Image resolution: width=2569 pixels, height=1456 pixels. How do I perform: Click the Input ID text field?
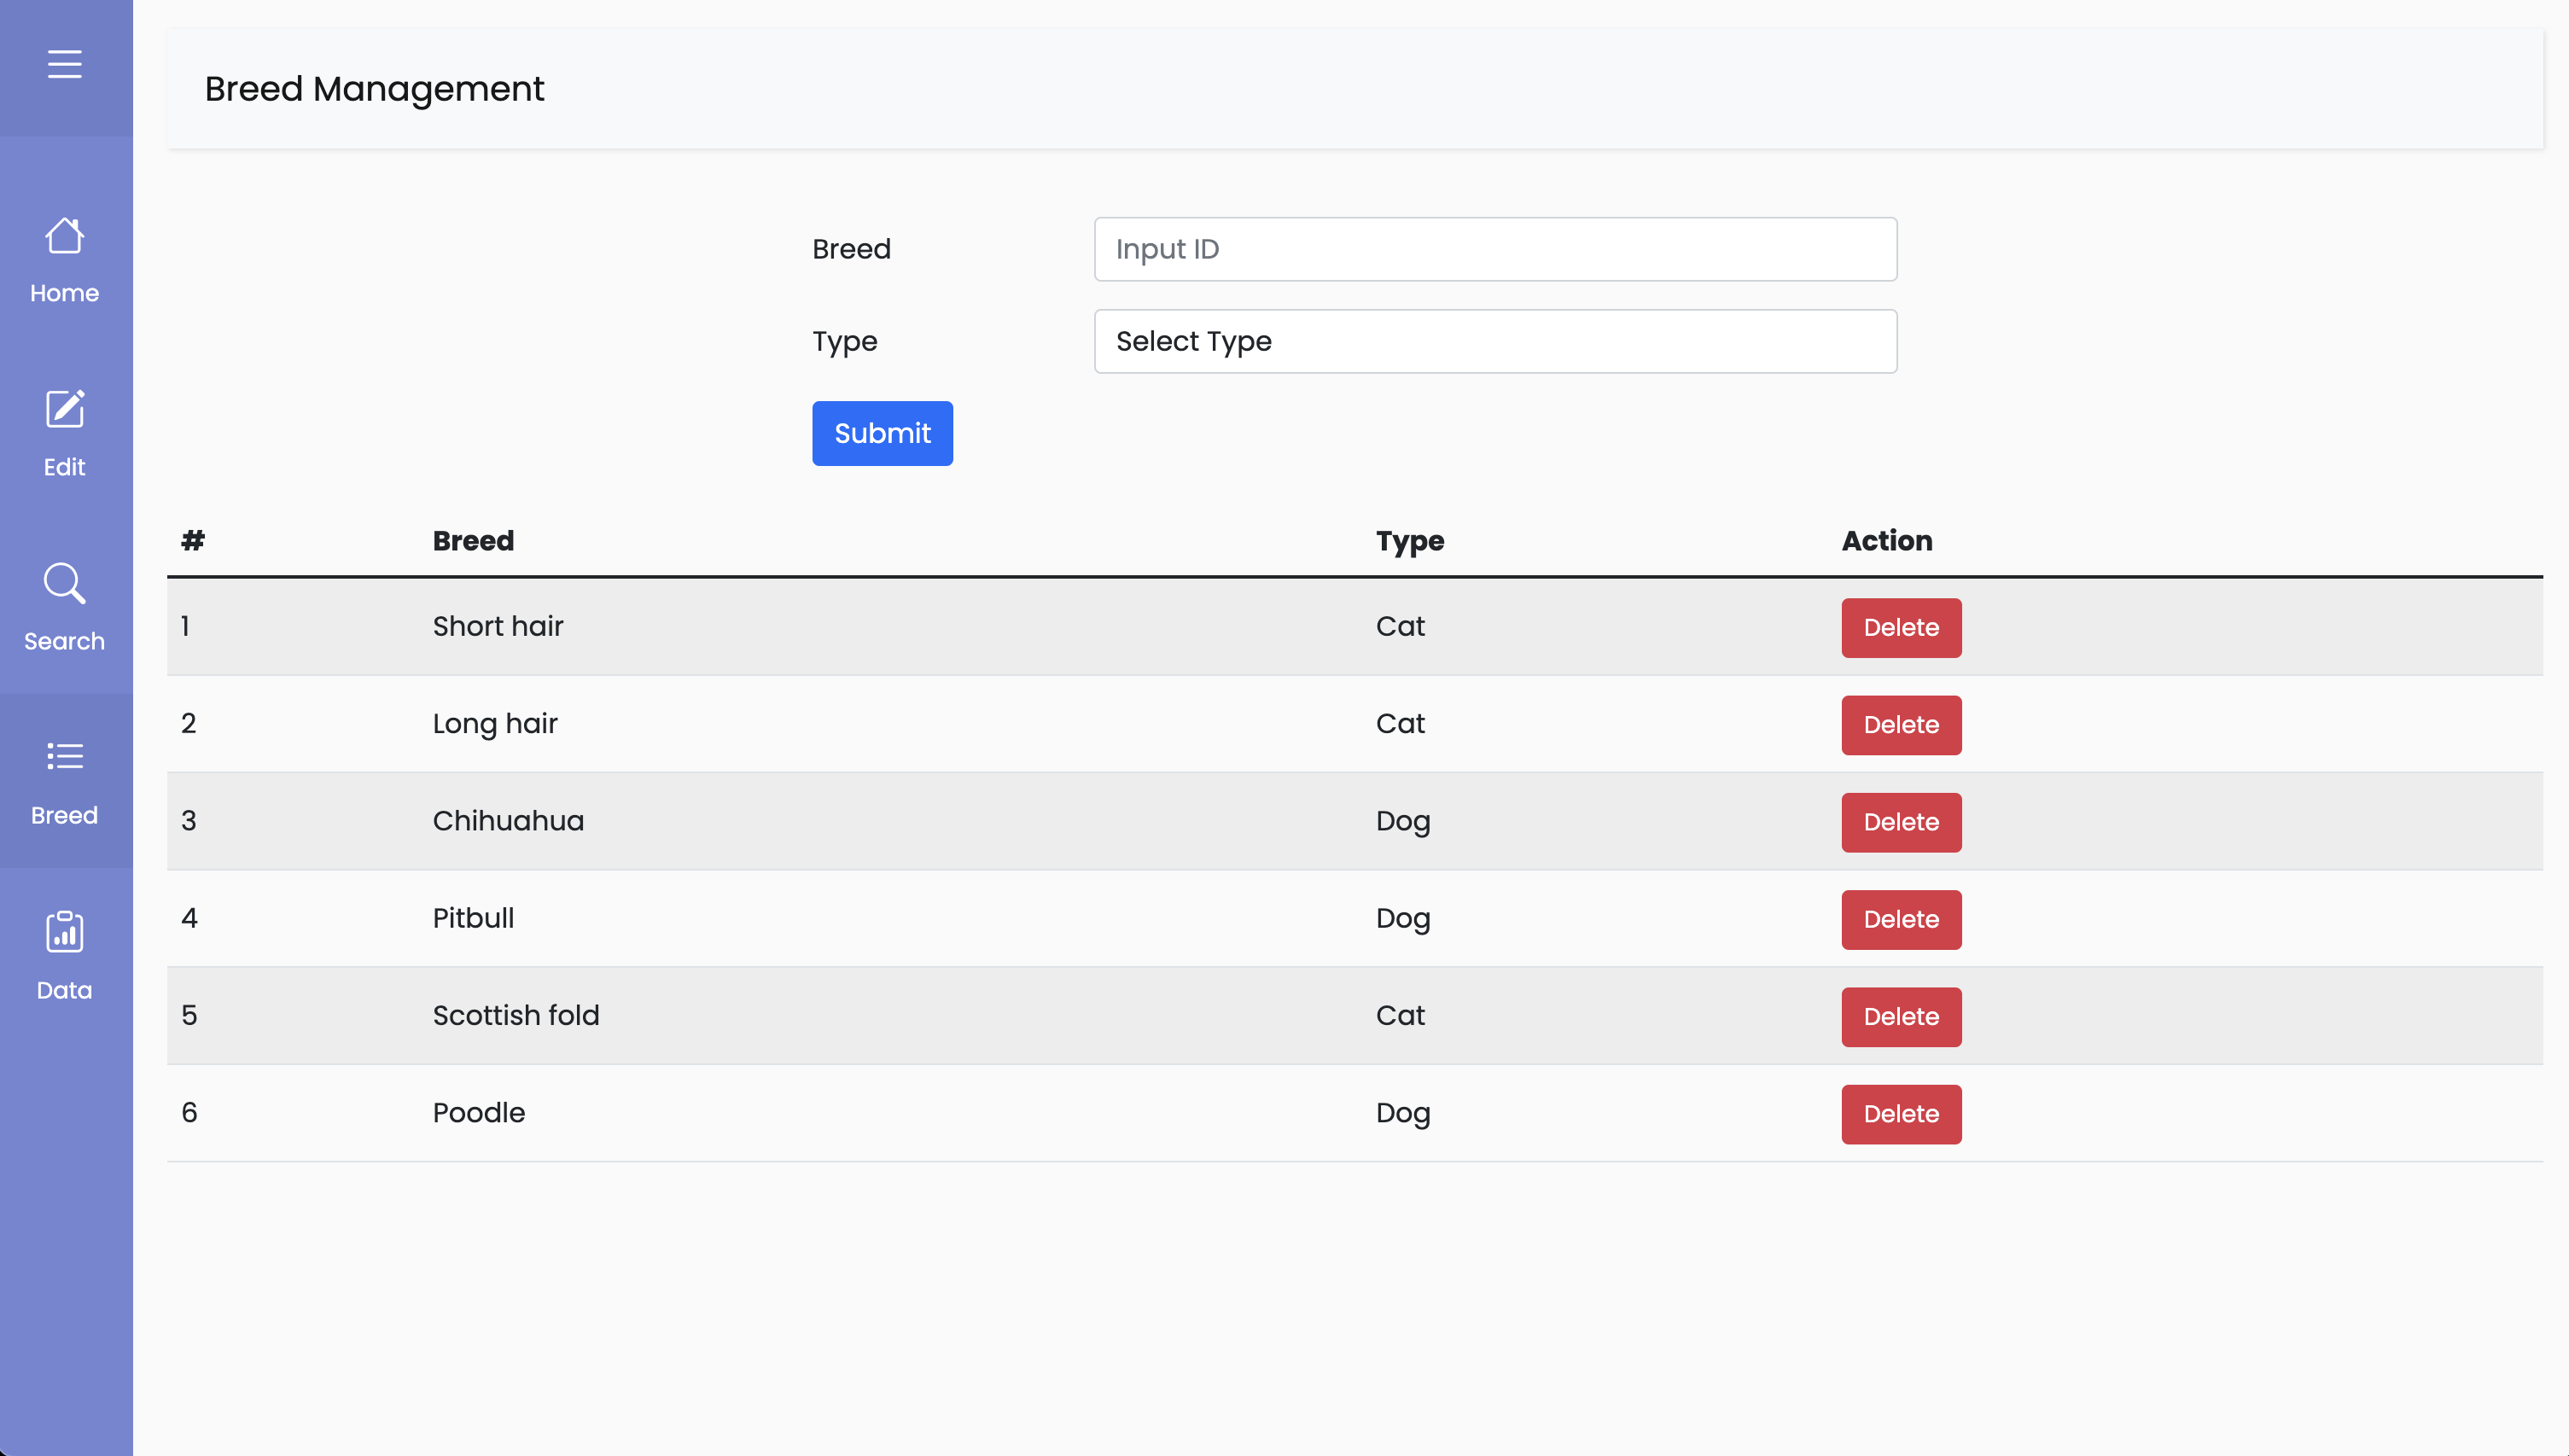click(x=1494, y=248)
